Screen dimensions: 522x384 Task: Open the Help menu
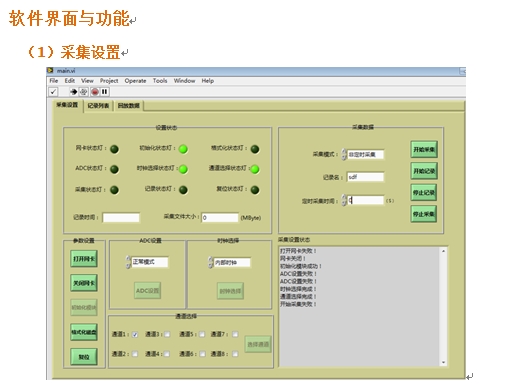pos(208,81)
